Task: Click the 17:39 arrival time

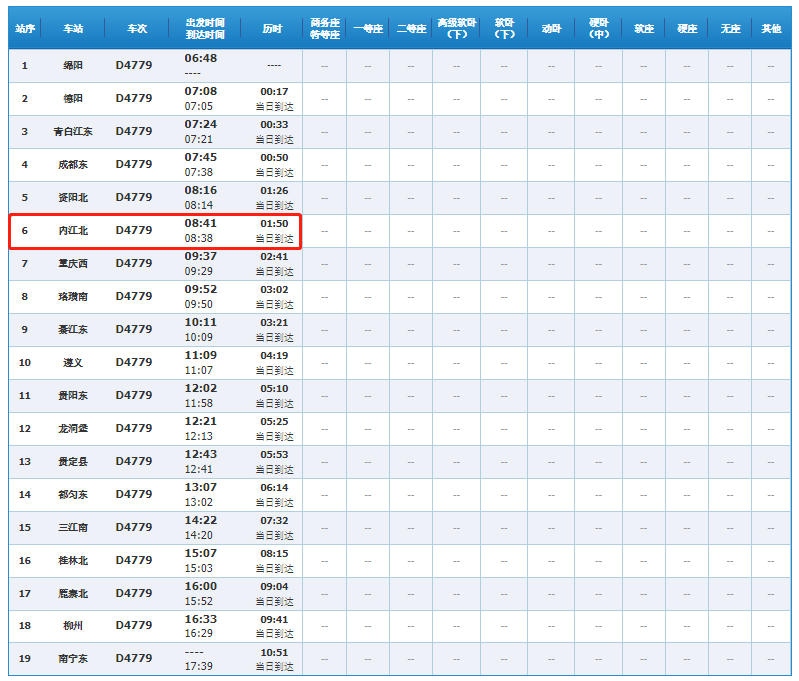Action: coord(199,666)
